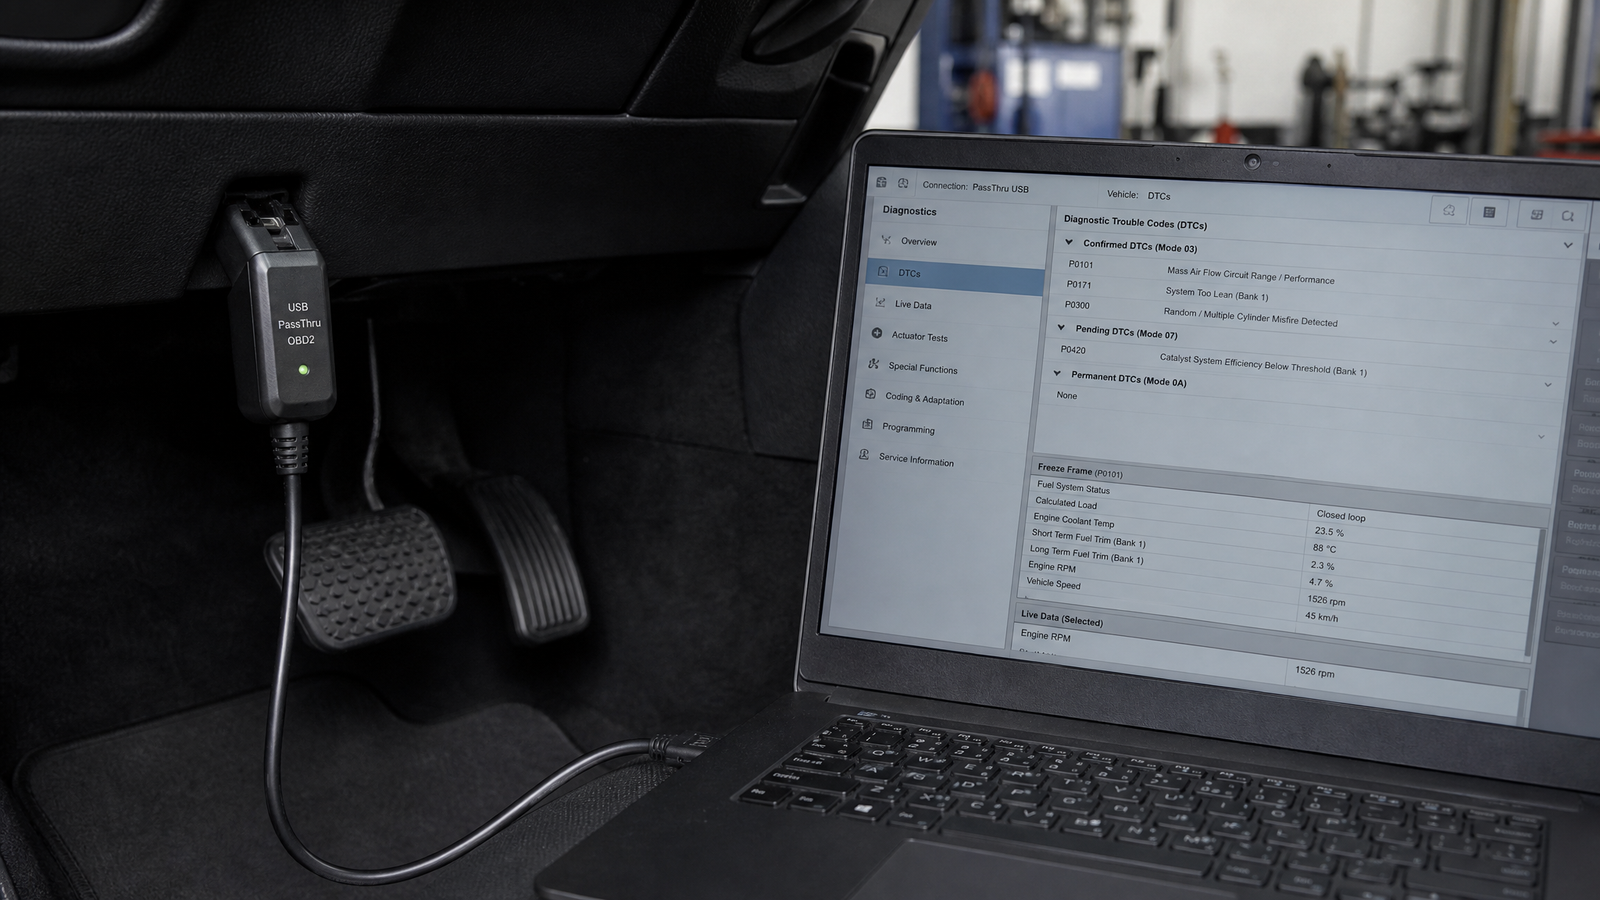Click the second icon beside Connection label
Screen dimensions: 1600x900
(x=903, y=183)
